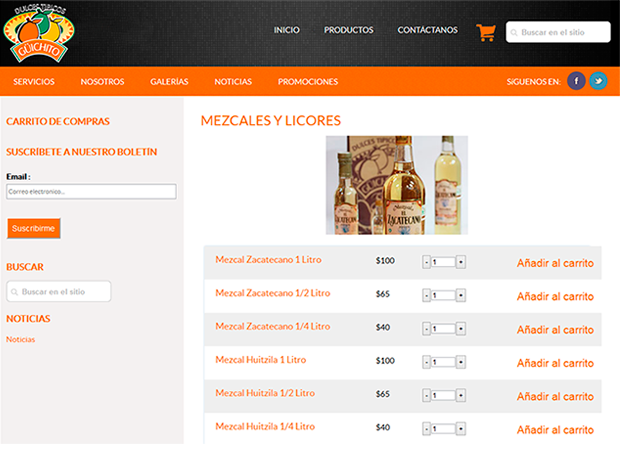Image resolution: width=620 pixels, height=465 pixels.
Task: Focus the sidebar Buscar search field
Action: point(59,291)
